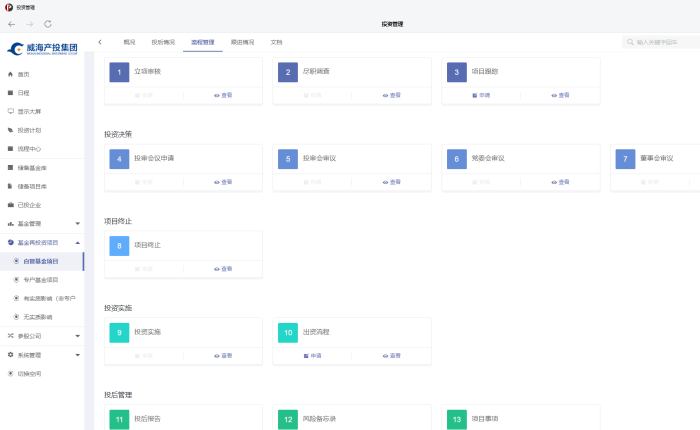Click 查看 under 投资实施 card
This screenshot has height=430, width=700.
[x=223, y=356]
